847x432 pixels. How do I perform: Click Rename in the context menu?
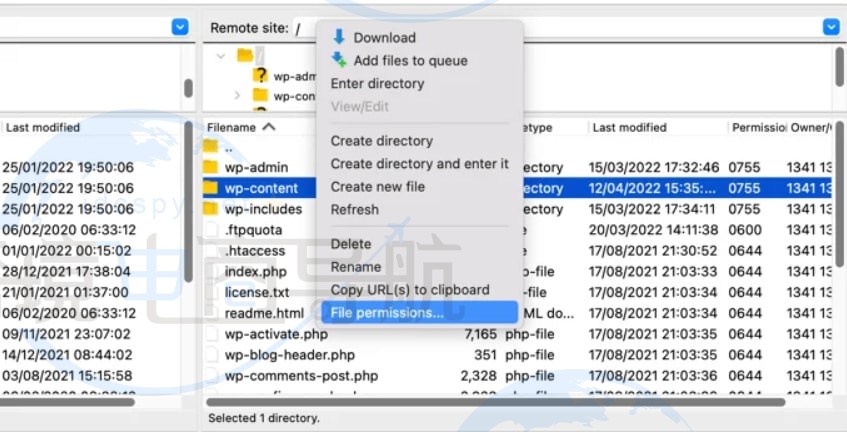click(x=355, y=267)
